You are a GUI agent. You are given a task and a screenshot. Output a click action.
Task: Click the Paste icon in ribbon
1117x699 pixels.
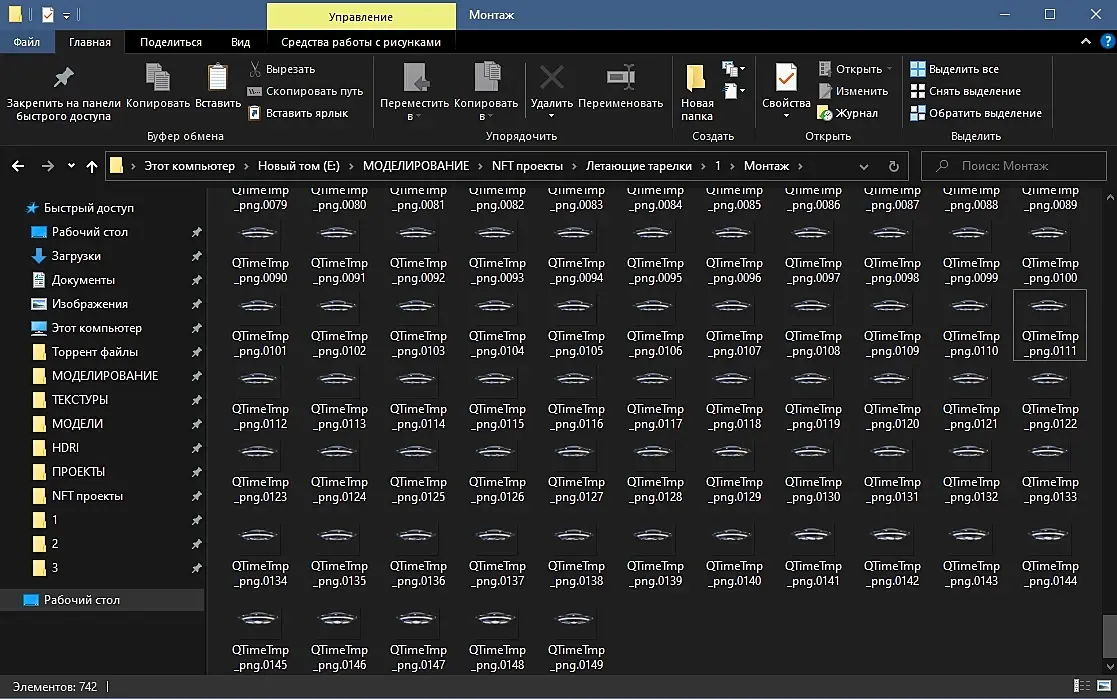(217, 78)
